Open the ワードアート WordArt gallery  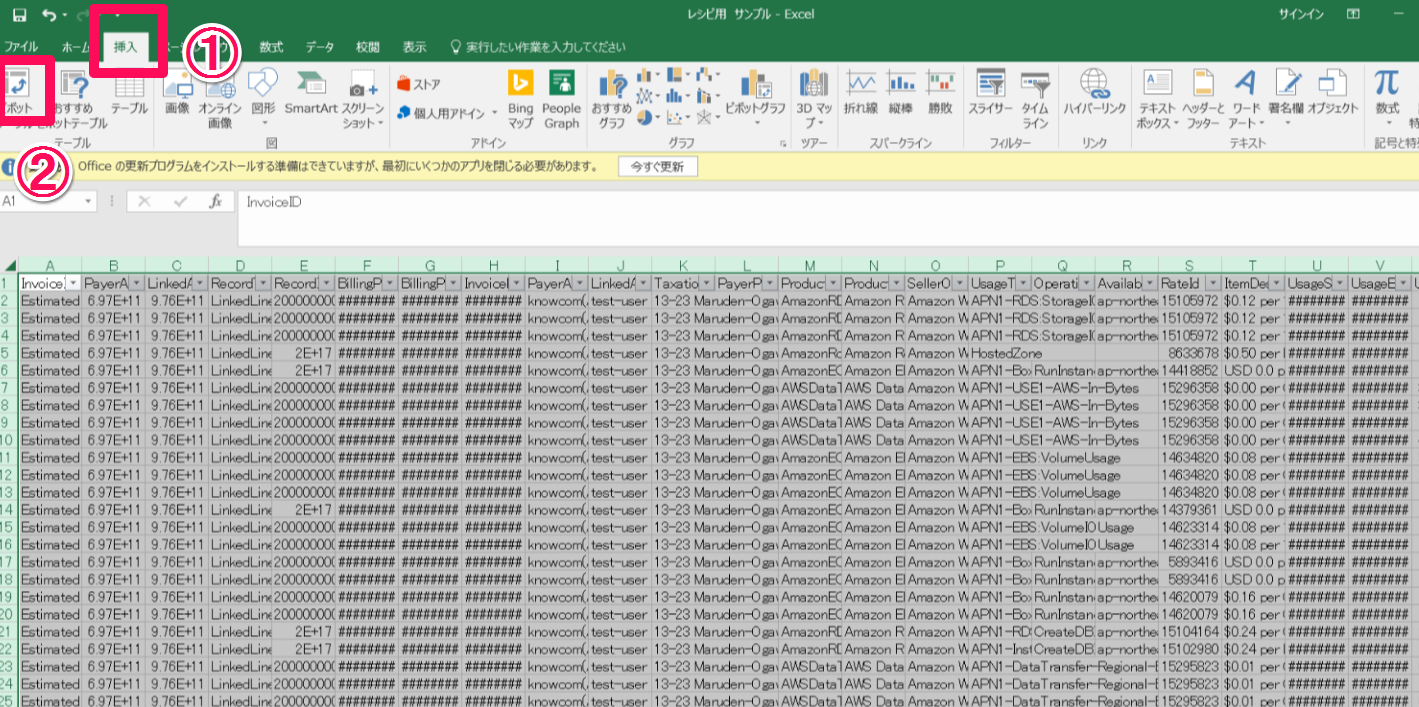(1246, 99)
